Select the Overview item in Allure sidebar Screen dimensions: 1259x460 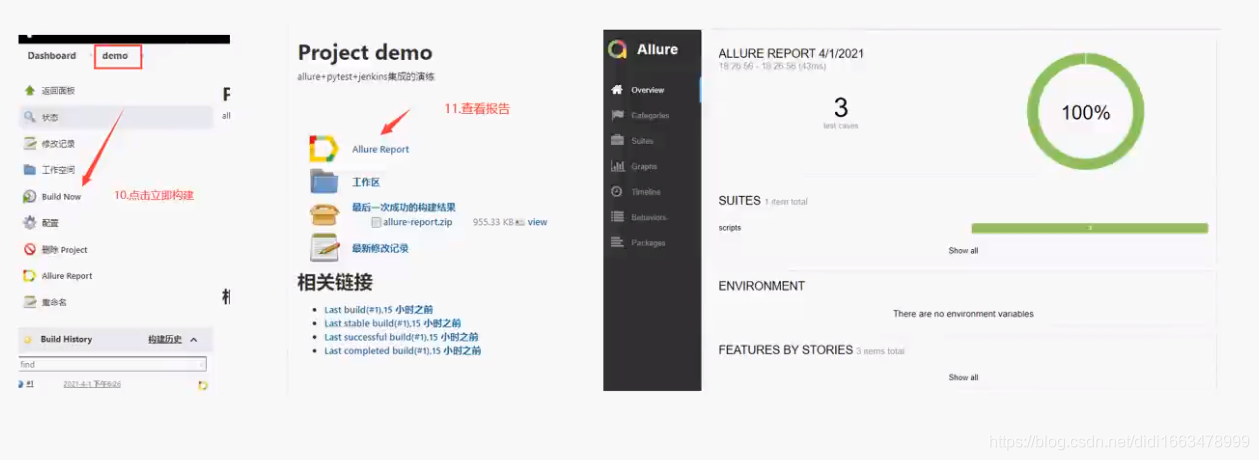pyautogui.click(x=651, y=90)
